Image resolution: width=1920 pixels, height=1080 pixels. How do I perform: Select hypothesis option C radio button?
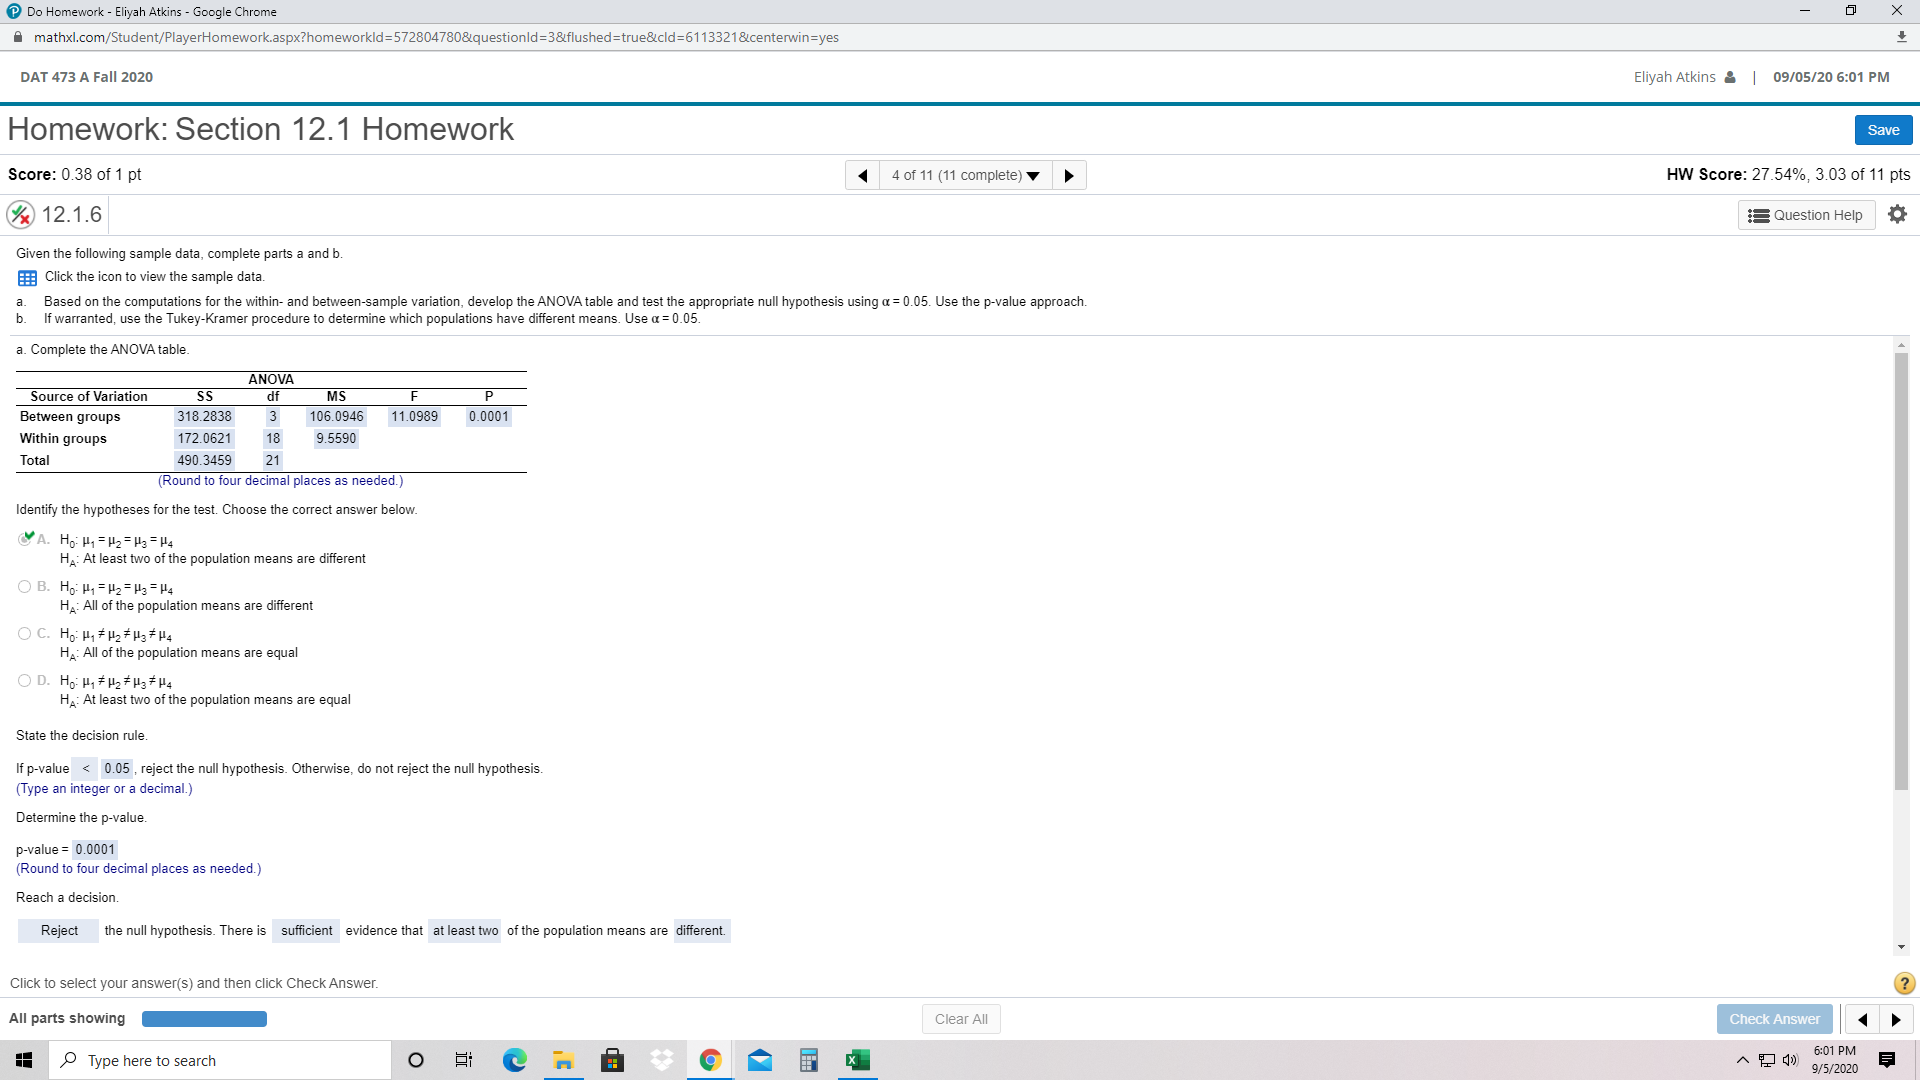click(24, 634)
